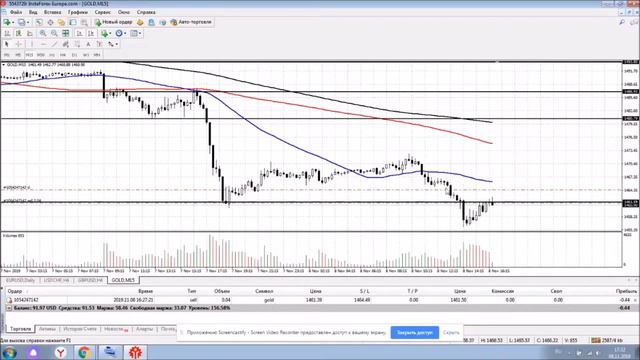Screen dimensions: 640x360
Task: Expand the Indicators dropdown arrow
Action: (x=110, y=33)
